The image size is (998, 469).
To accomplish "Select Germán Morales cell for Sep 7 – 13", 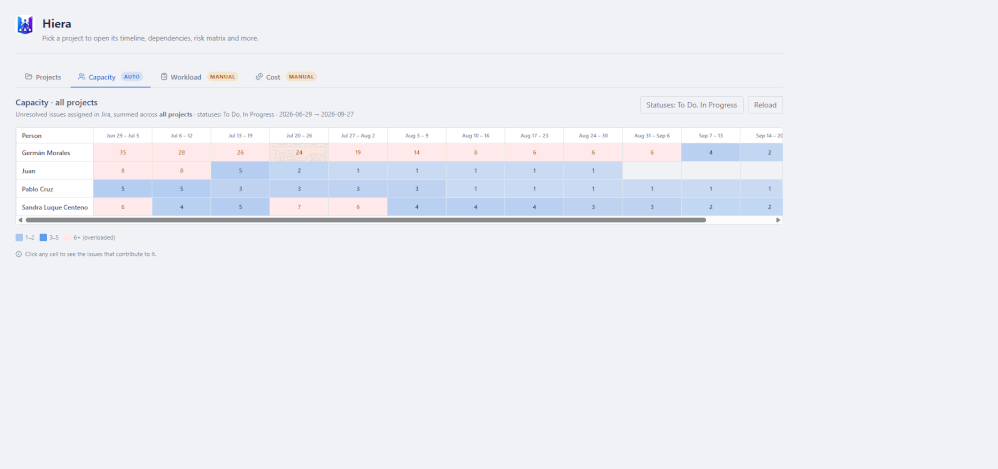I will (x=710, y=153).
